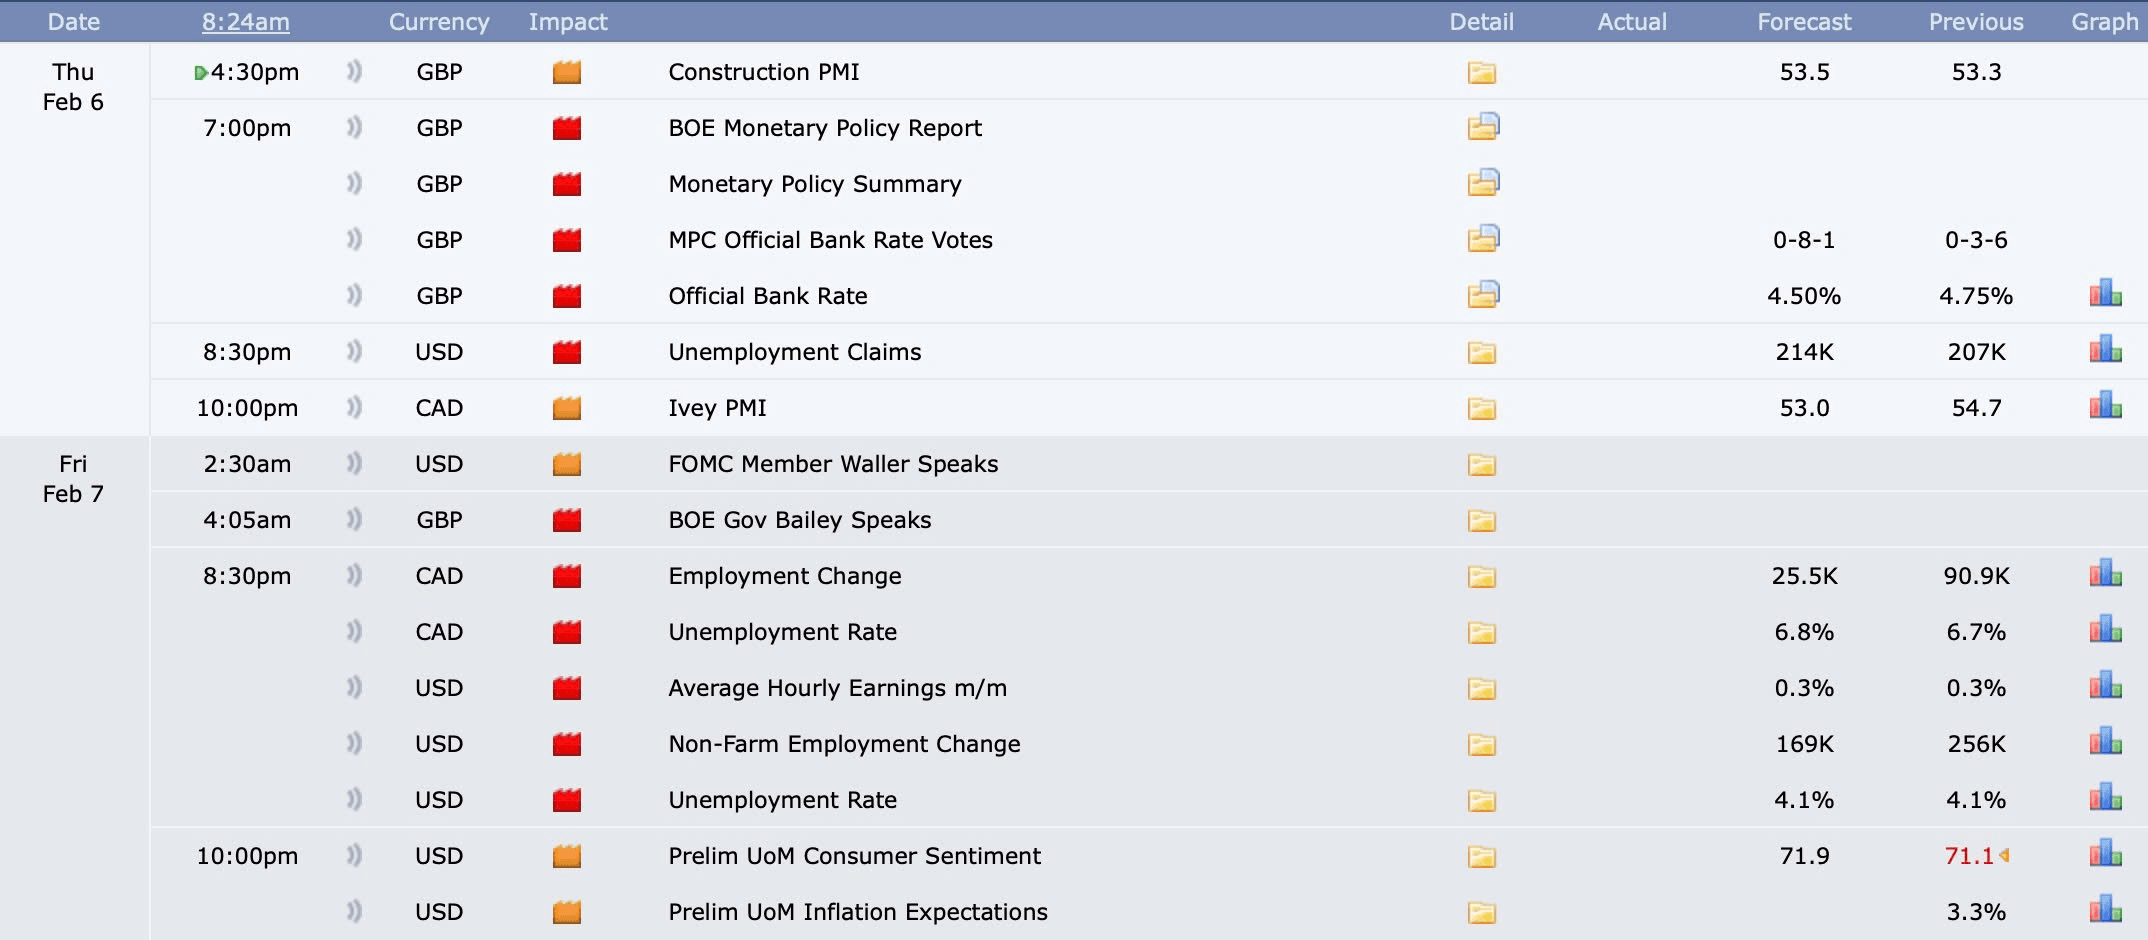This screenshot has width=2148, height=940.
Task: Toggle sound alert for Non-Farm Employment Change
Action: coord(354,744)
